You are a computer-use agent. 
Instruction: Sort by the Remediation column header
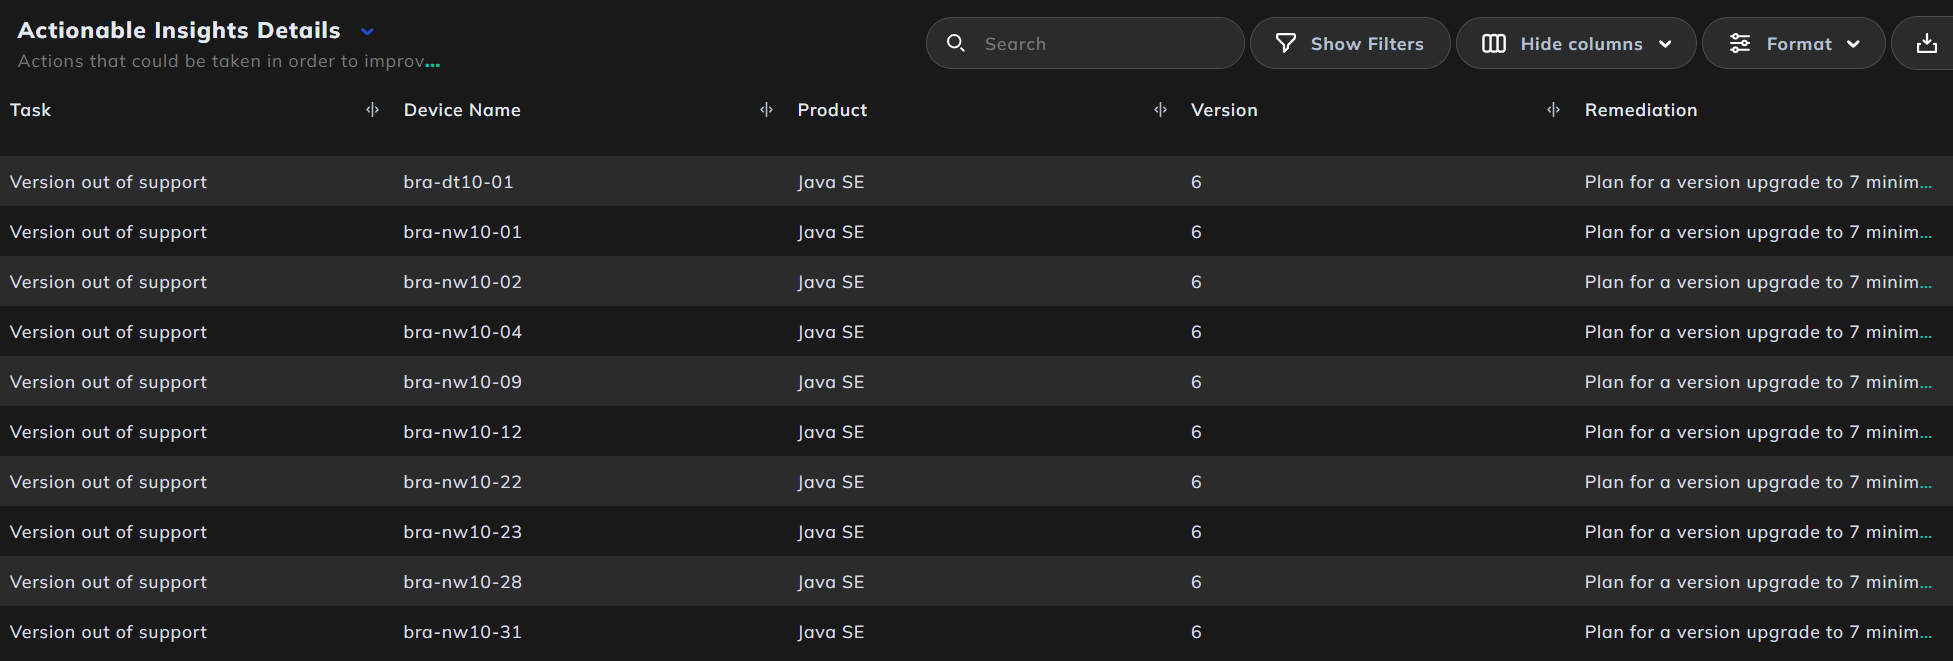pos(1641,110)
